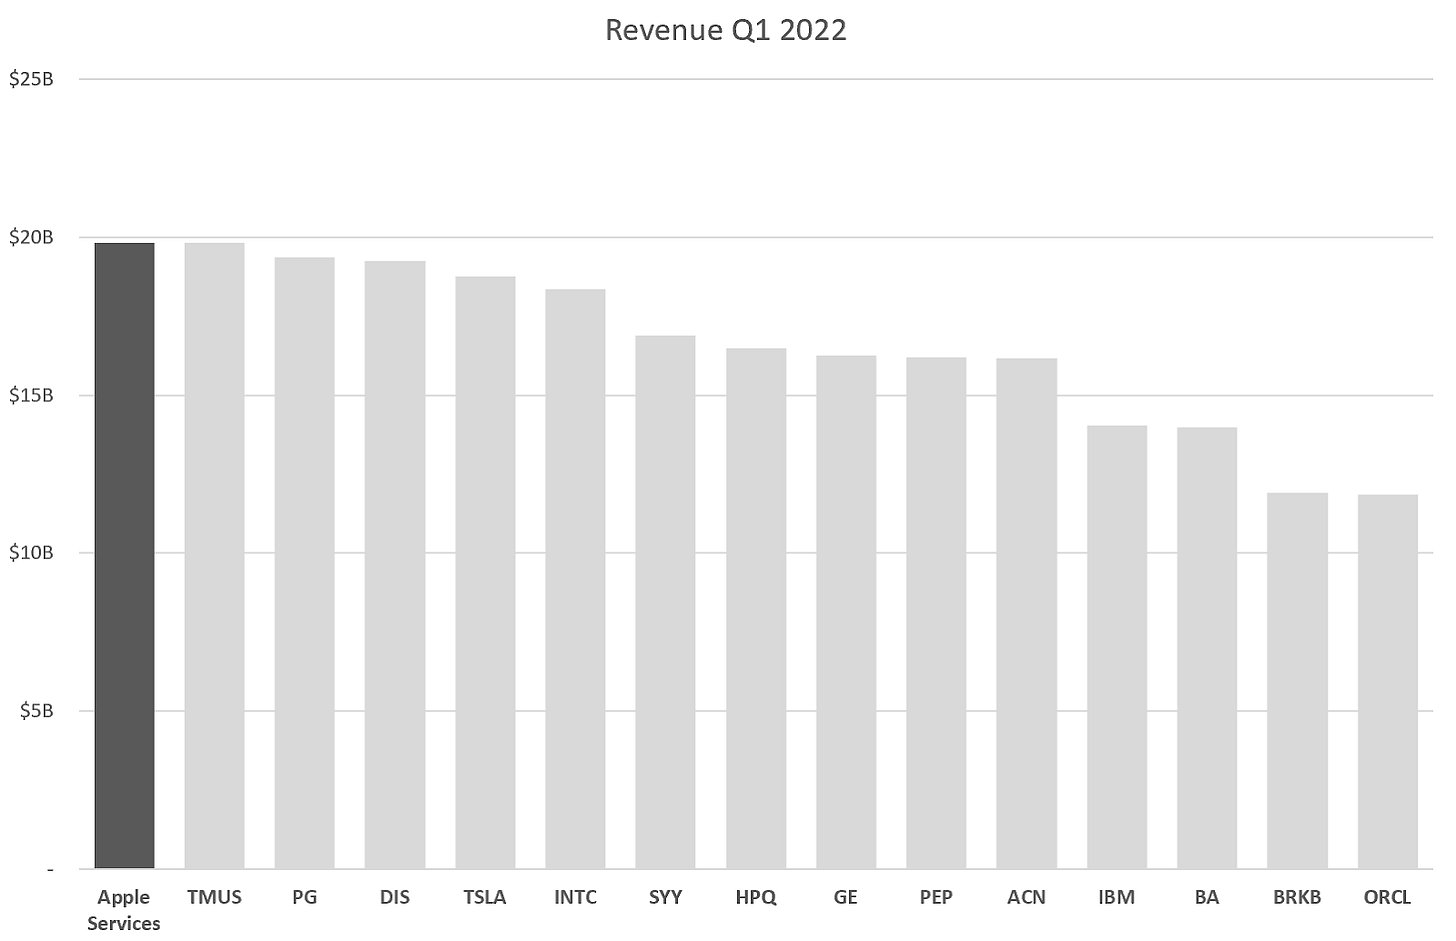Click the $15B axis label
This screenshot has width=1456, height=941.
pos(30,395)
